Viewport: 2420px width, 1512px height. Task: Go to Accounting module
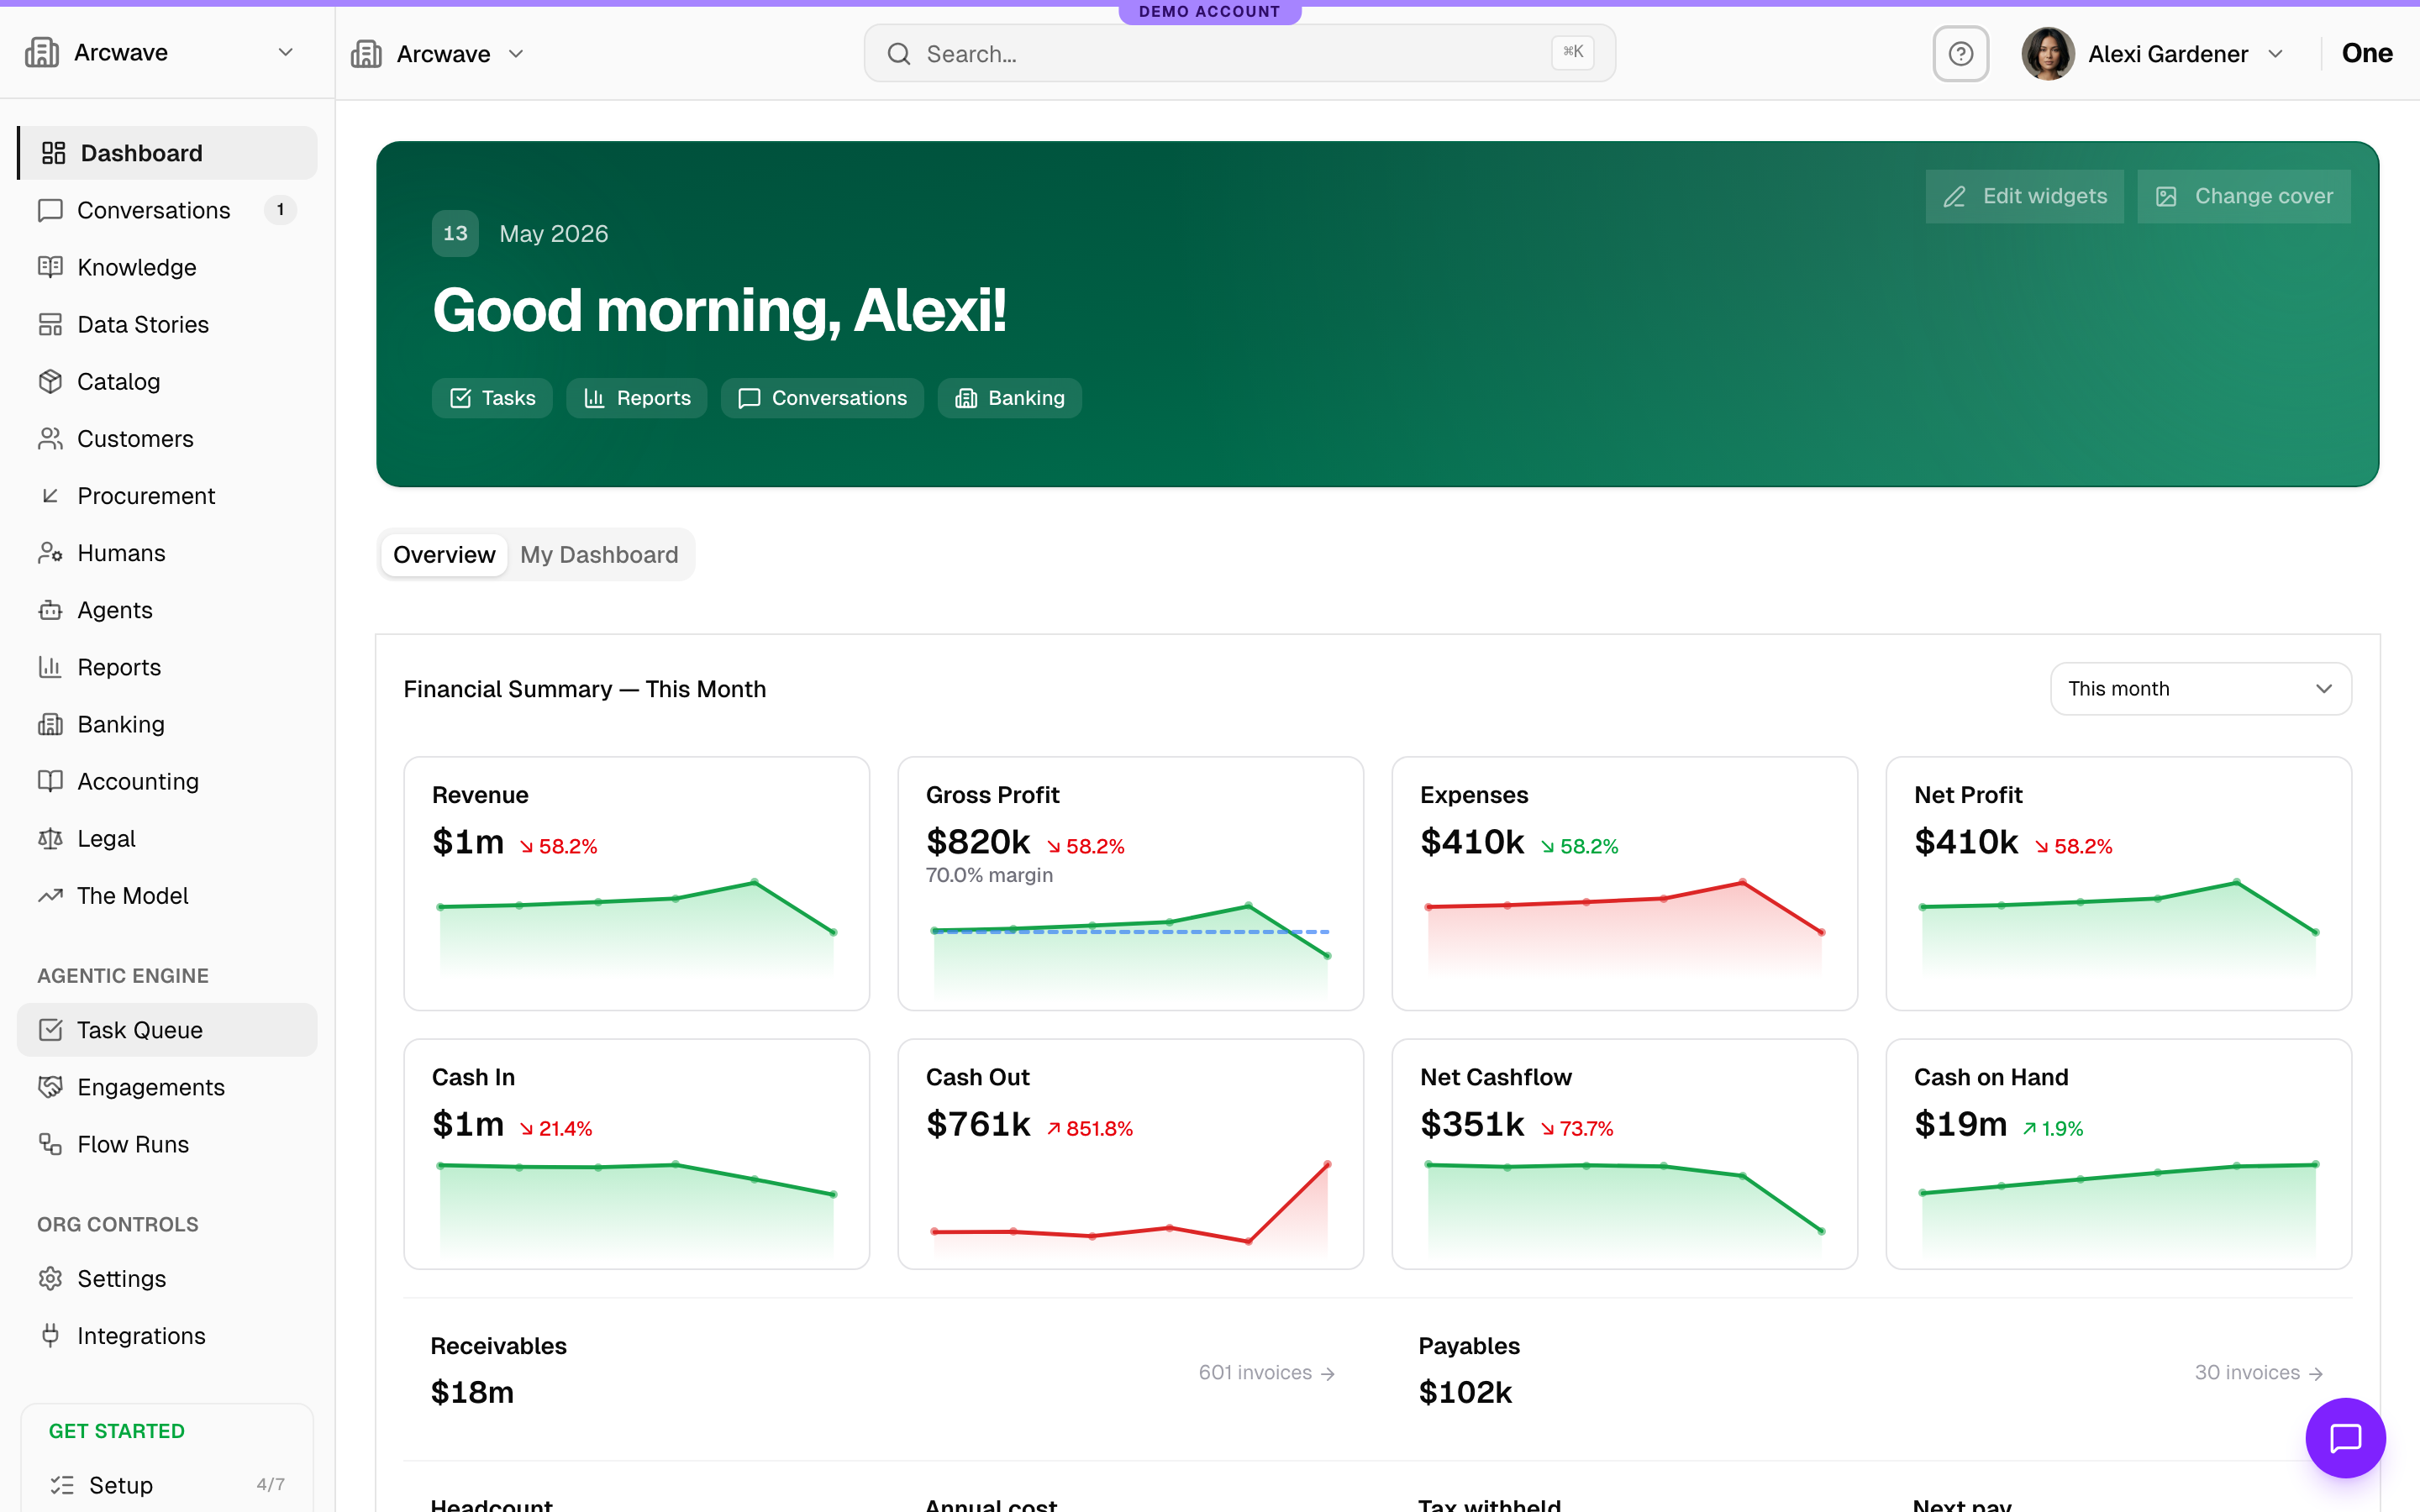pyautogui.click(x=167, y=780)
